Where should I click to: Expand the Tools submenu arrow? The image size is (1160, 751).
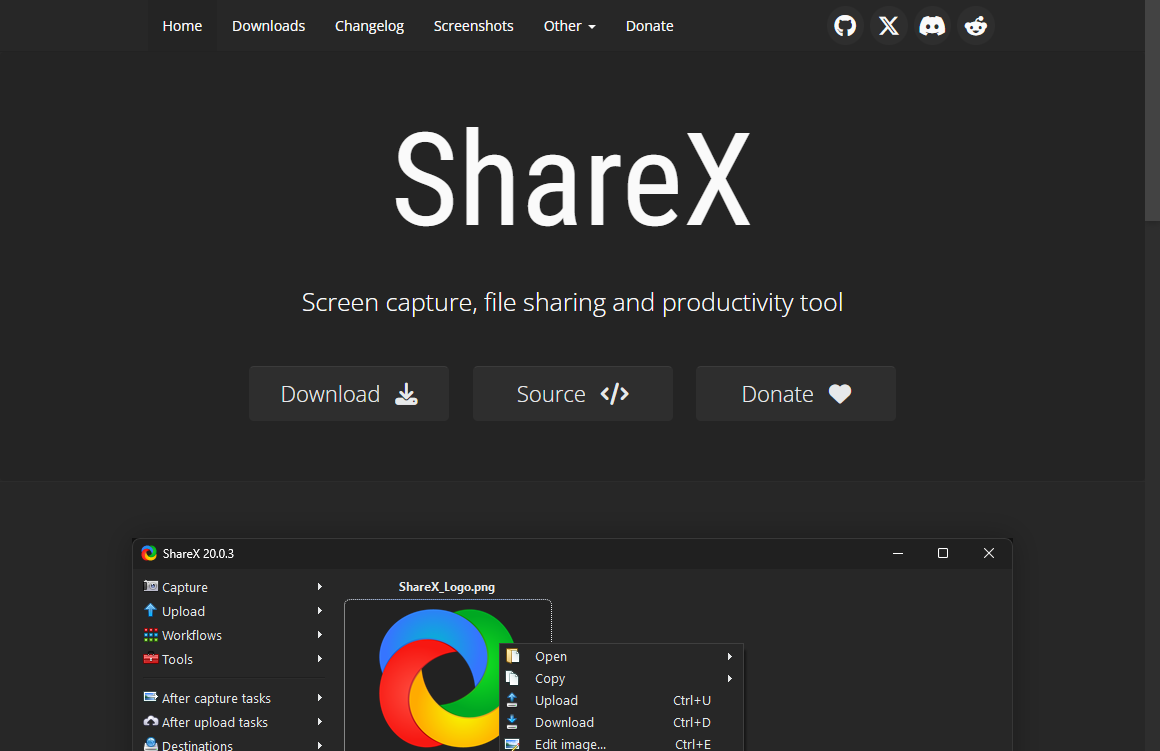coord(320,659)
